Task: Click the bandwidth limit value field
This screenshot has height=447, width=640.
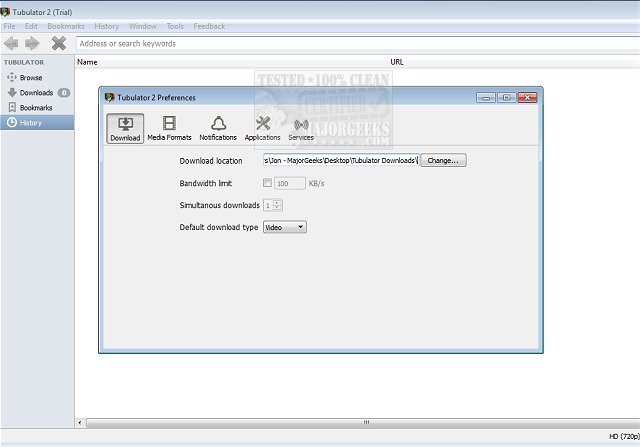Action: [290, 183]
